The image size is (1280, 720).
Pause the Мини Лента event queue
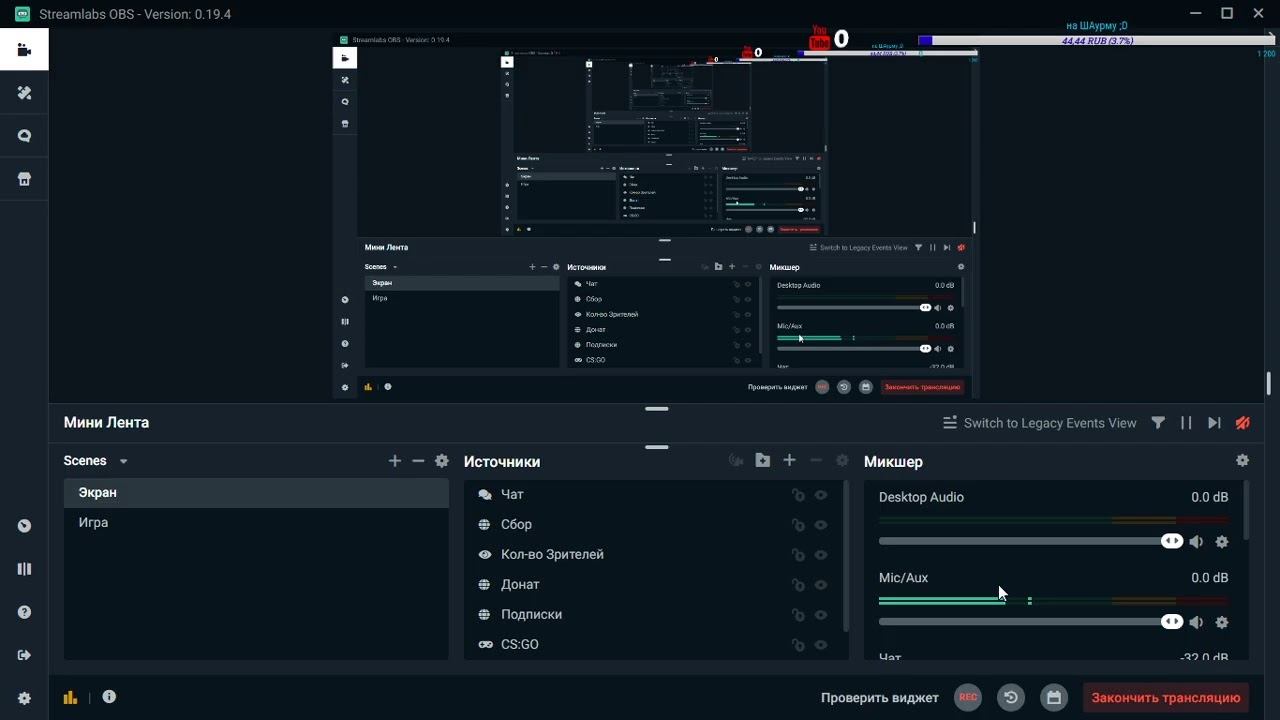pyautogui.click(x=1186, y=423)
